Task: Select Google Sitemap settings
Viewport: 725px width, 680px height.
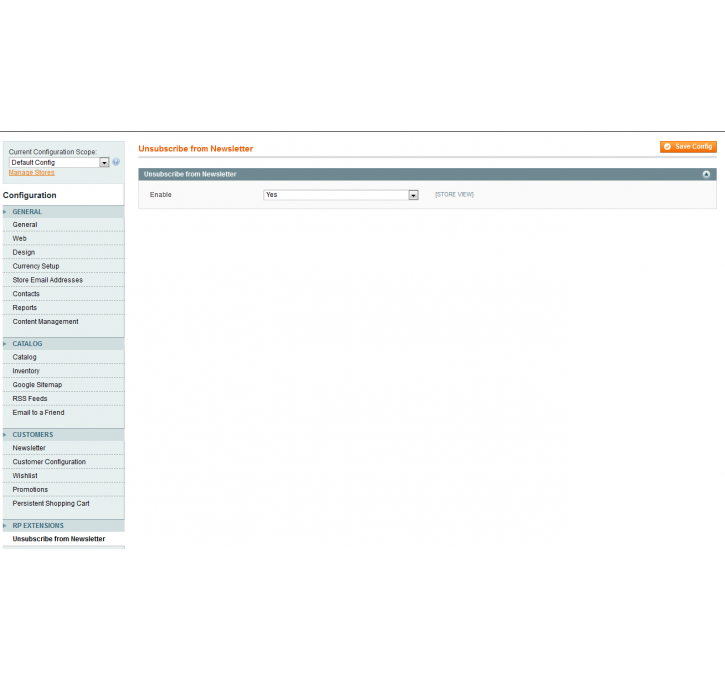Action: (37, 385)
